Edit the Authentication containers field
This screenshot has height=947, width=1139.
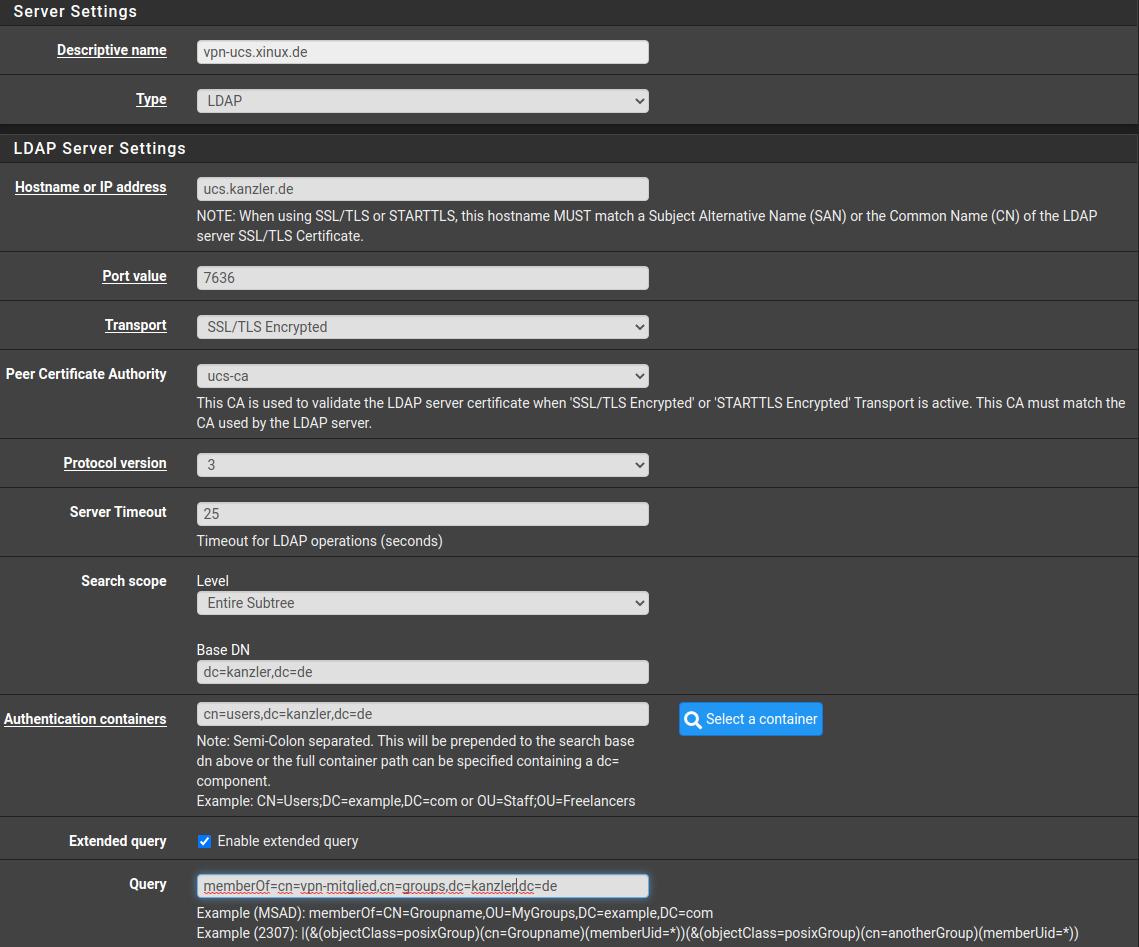422,714
